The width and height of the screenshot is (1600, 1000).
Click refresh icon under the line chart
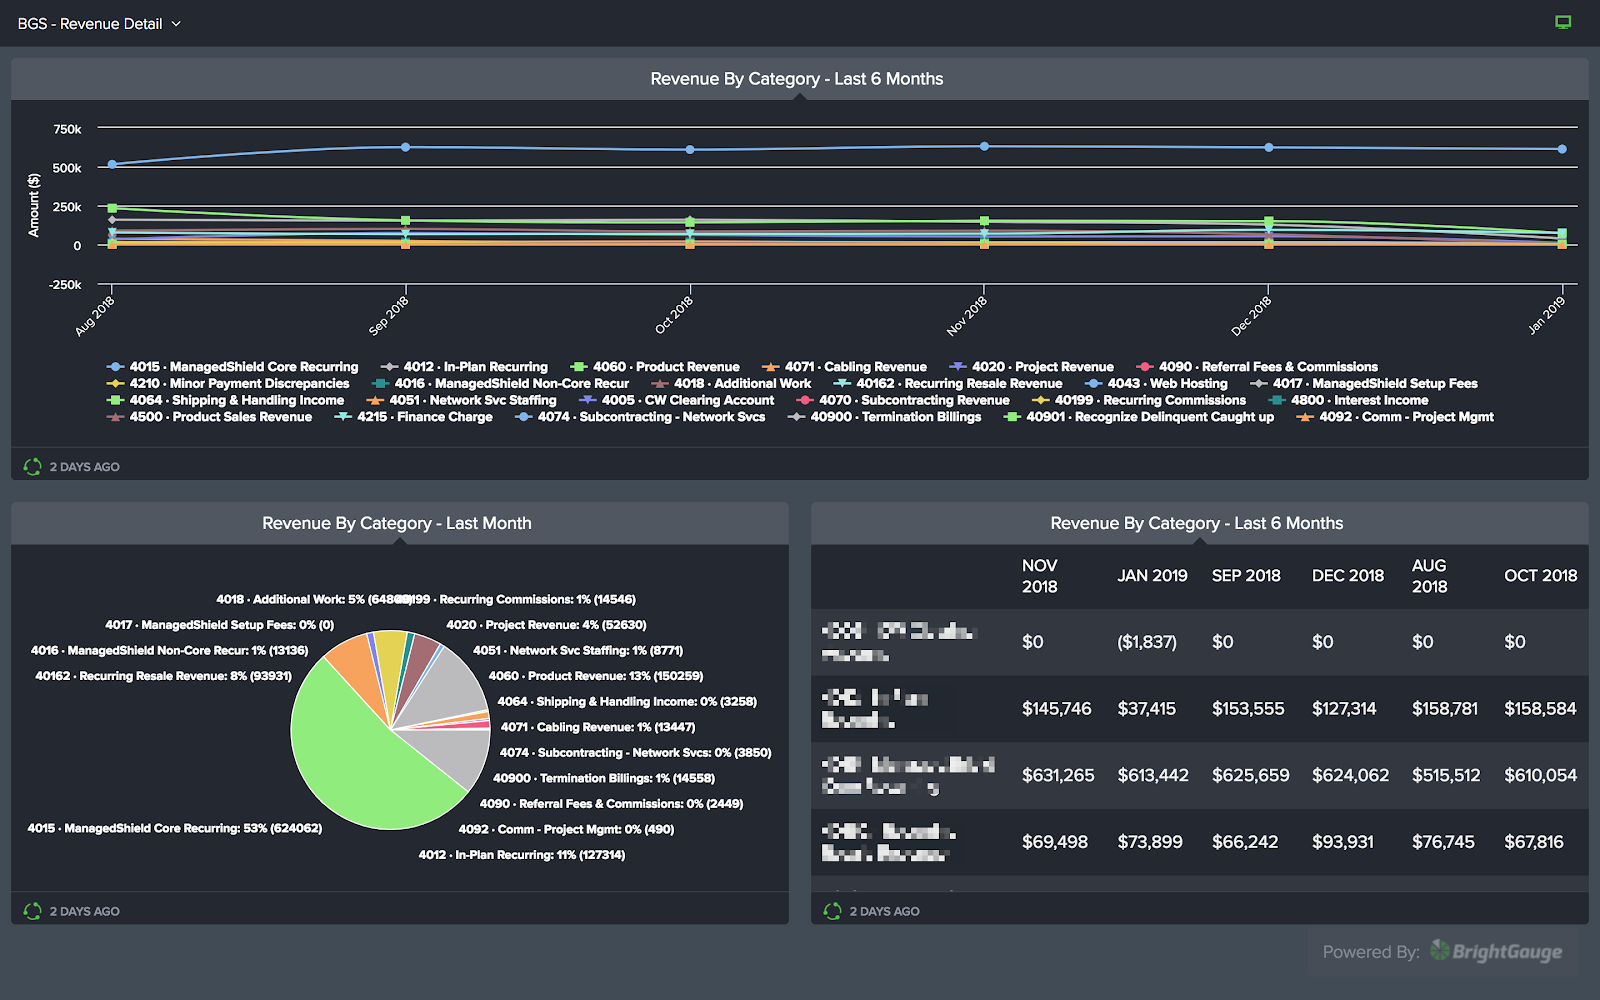[32, 466]
